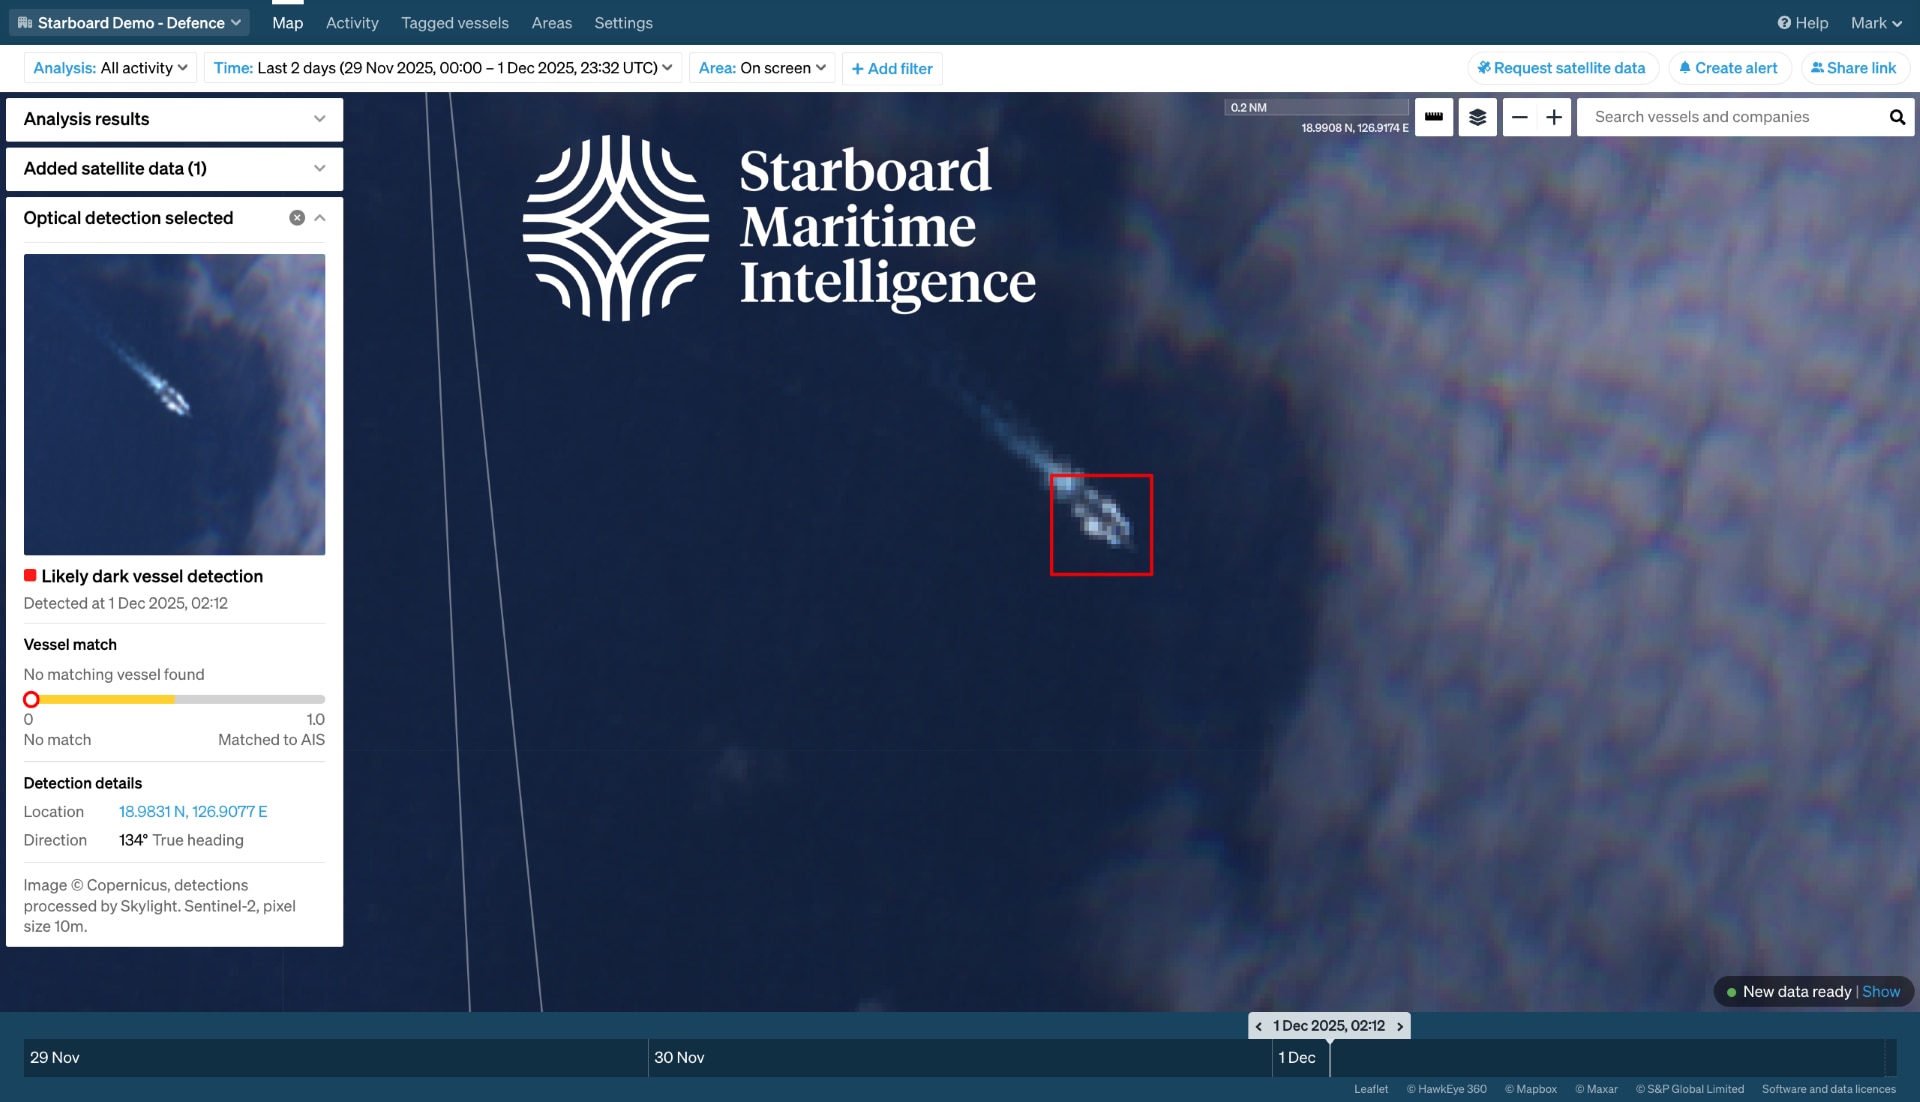Open the map layers selector
Screen dimensions: 1920x1102
tap(1477, 117)
